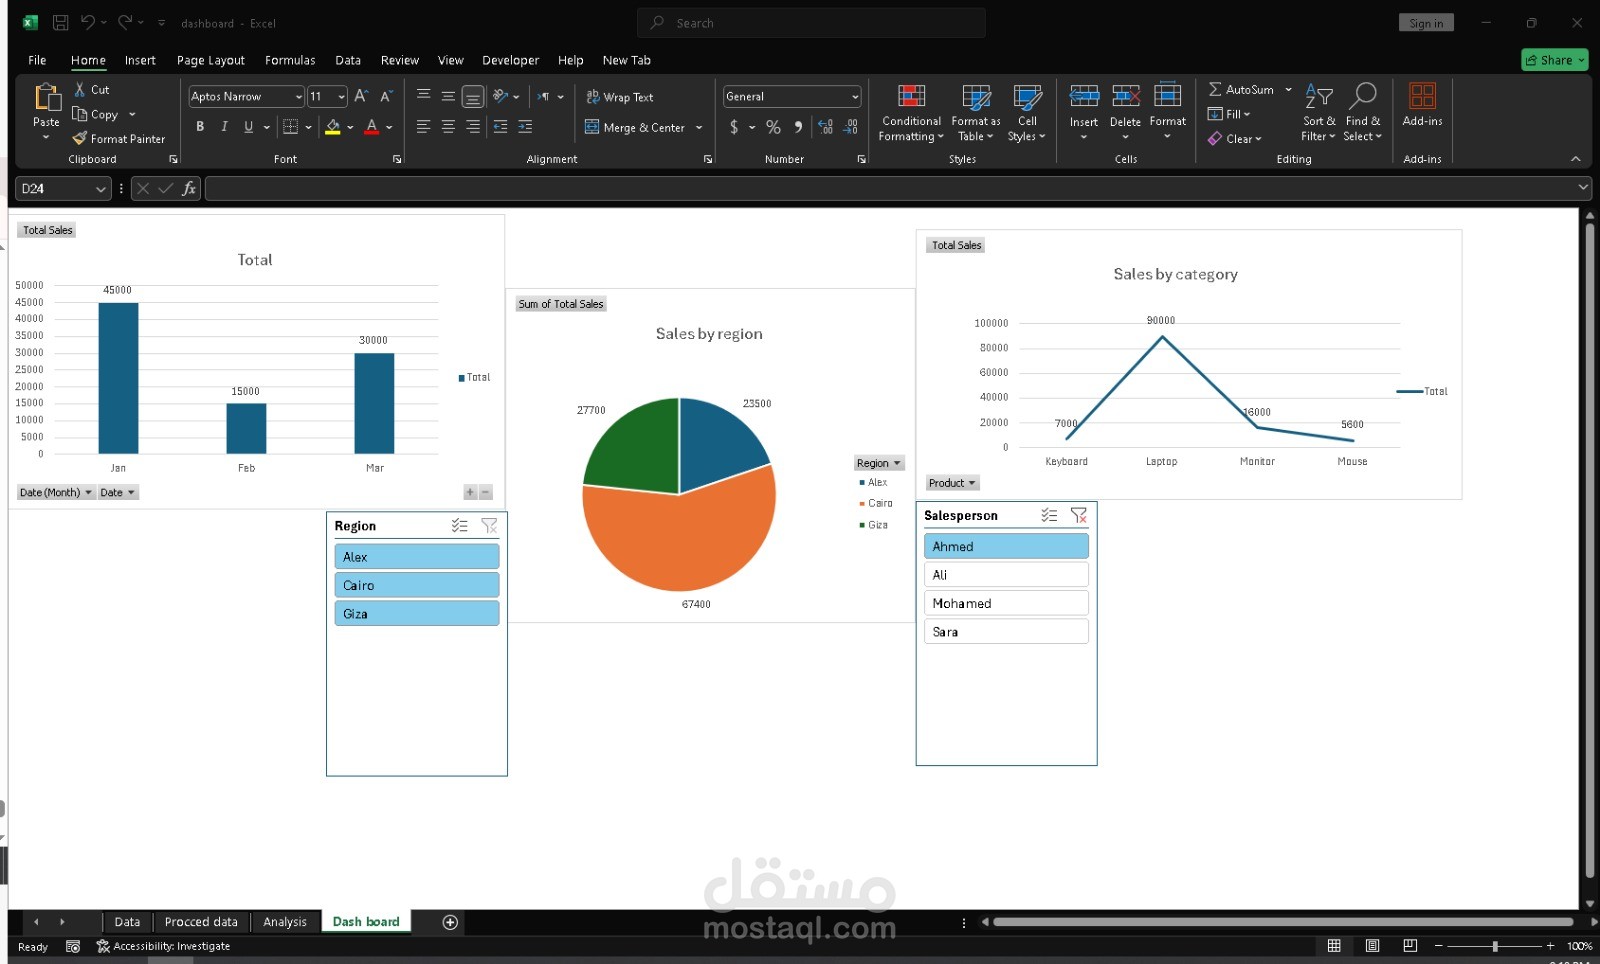Click the Sign in button
Viewport: 1600px width, 964px height.
[x=1426, y=23]
